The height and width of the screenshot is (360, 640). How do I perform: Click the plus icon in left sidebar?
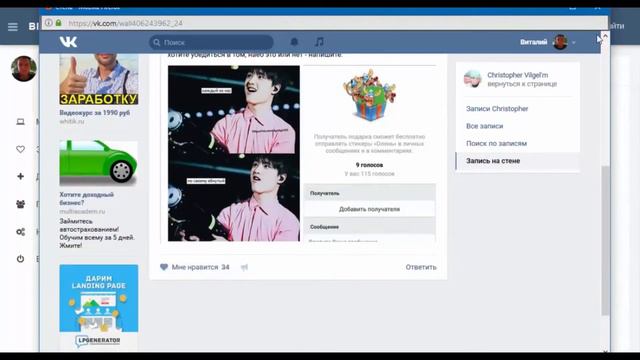point(20,176)
